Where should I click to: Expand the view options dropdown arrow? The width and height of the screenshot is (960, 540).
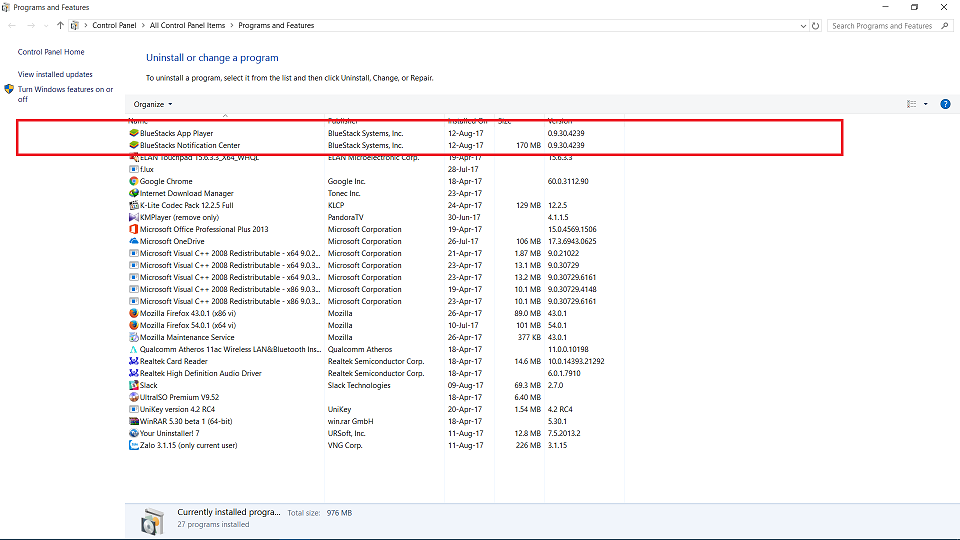pos(926,104)
